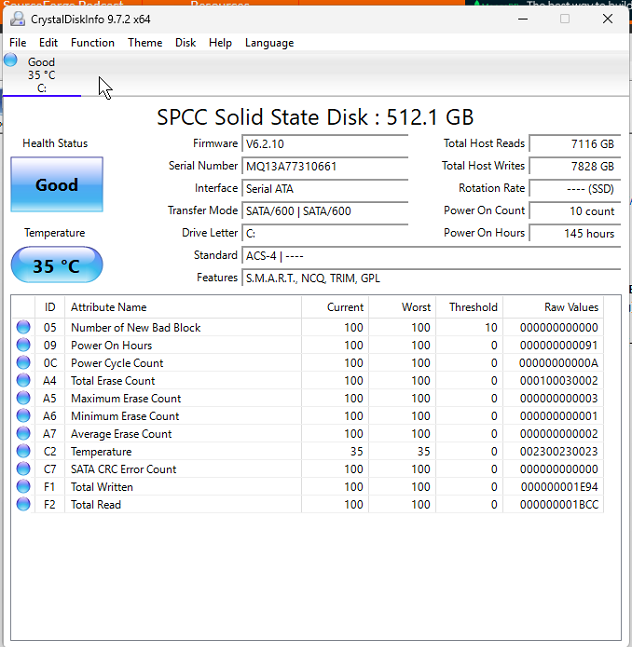This screenshot has height=647, width=632.
Task: Open the Theme menu
Action: pyautogui.click(x=145, y=43)
